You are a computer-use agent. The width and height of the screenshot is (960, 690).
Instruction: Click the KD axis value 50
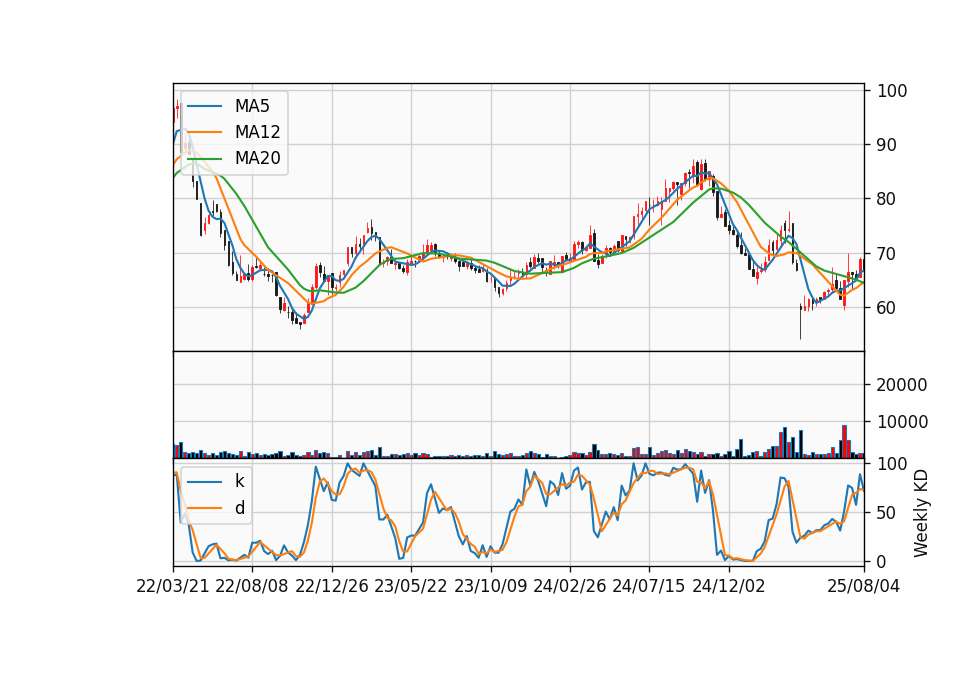[x=887, y=513]
